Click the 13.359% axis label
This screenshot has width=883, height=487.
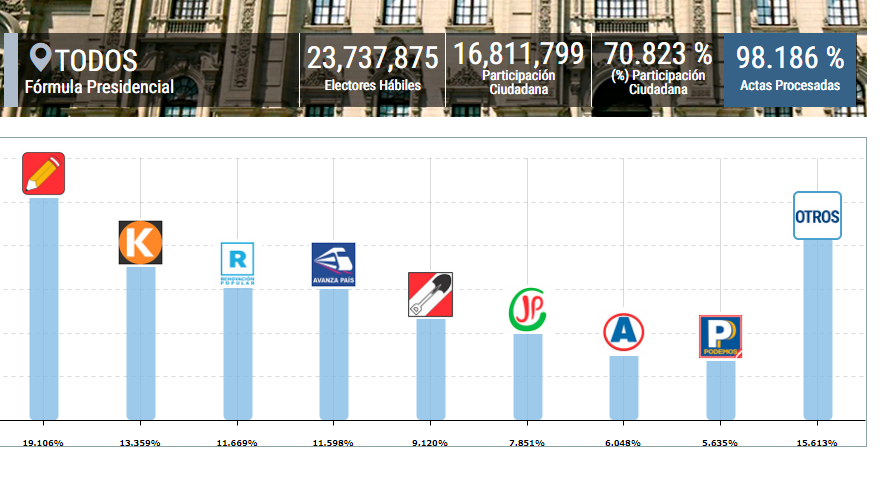[140, 443]
